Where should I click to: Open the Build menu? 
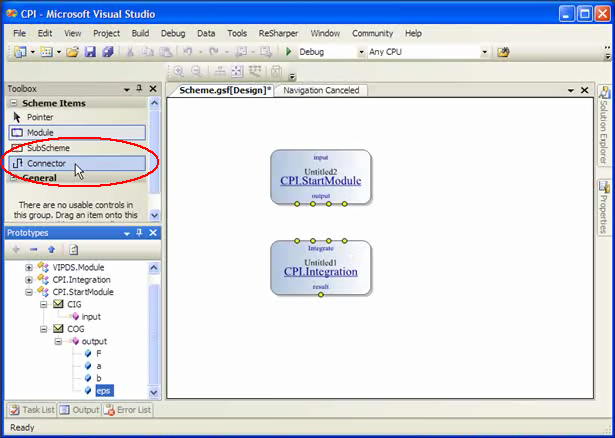(x=140, y=33)
